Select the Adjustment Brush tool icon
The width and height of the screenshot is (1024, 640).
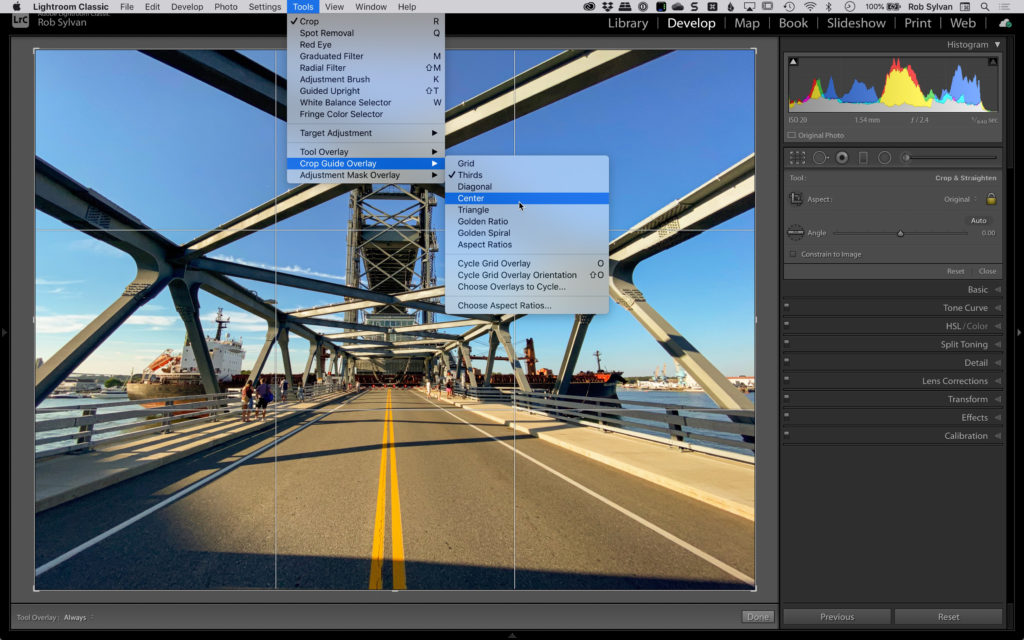click(x=950, y=157)
